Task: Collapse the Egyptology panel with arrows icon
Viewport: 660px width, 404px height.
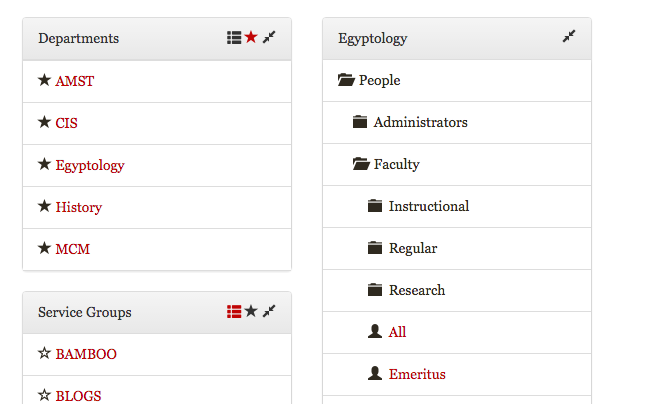Action: pyautogui.click(x=569, y=36)
